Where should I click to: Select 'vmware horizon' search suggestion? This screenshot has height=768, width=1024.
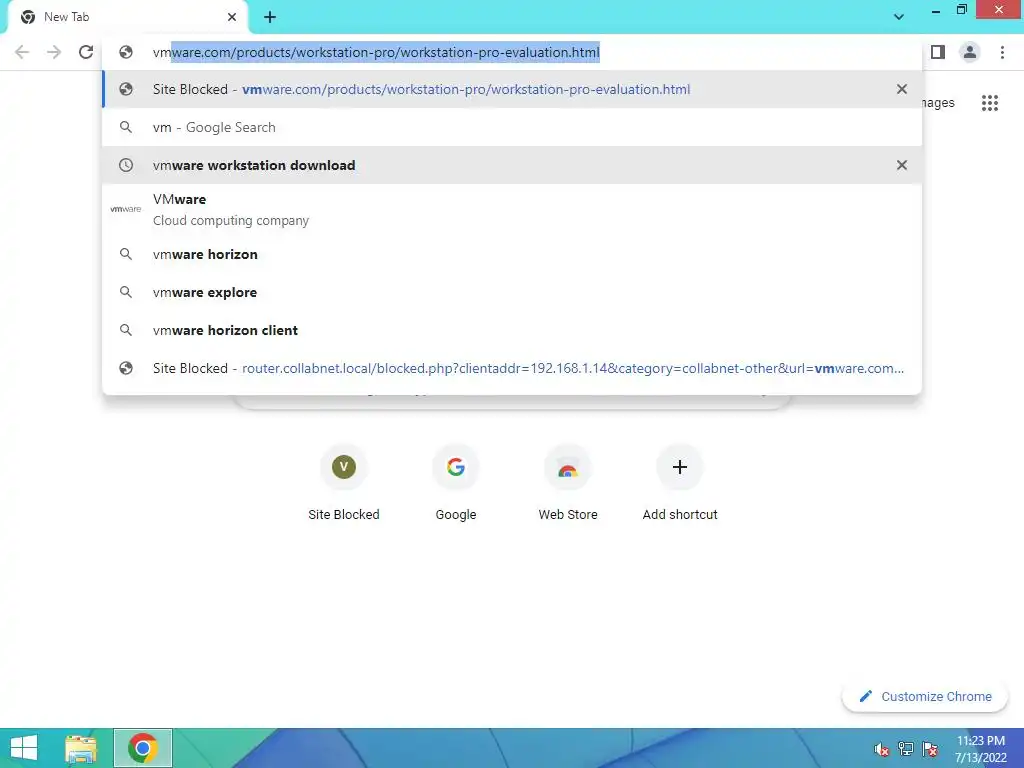512,254
